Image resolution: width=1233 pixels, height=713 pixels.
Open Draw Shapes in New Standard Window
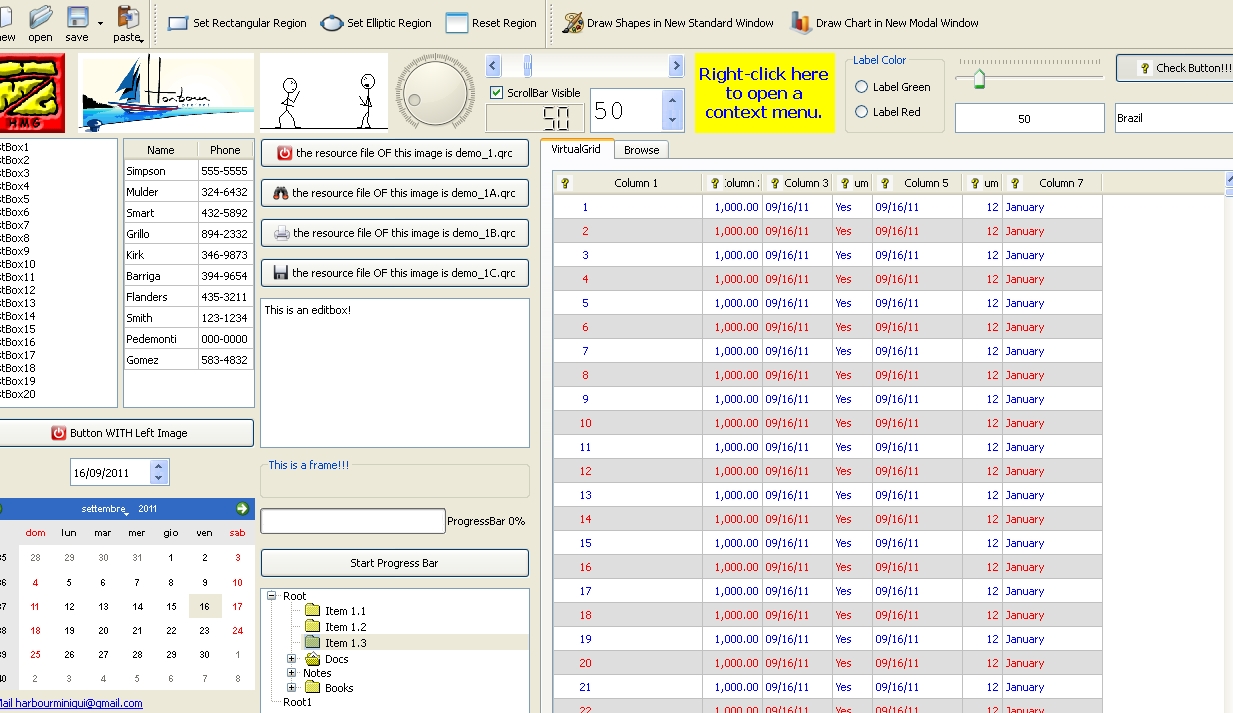point(667,23)
